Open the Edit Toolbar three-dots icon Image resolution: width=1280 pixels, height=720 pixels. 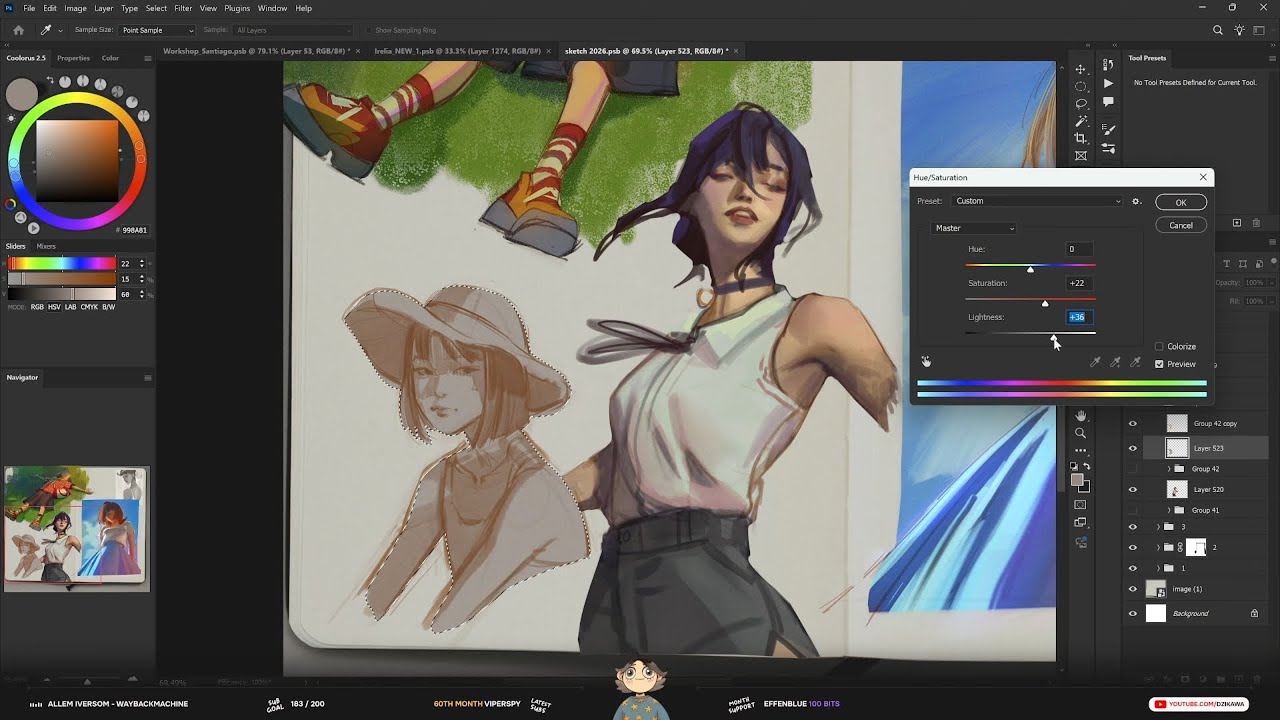(1080, 450)
